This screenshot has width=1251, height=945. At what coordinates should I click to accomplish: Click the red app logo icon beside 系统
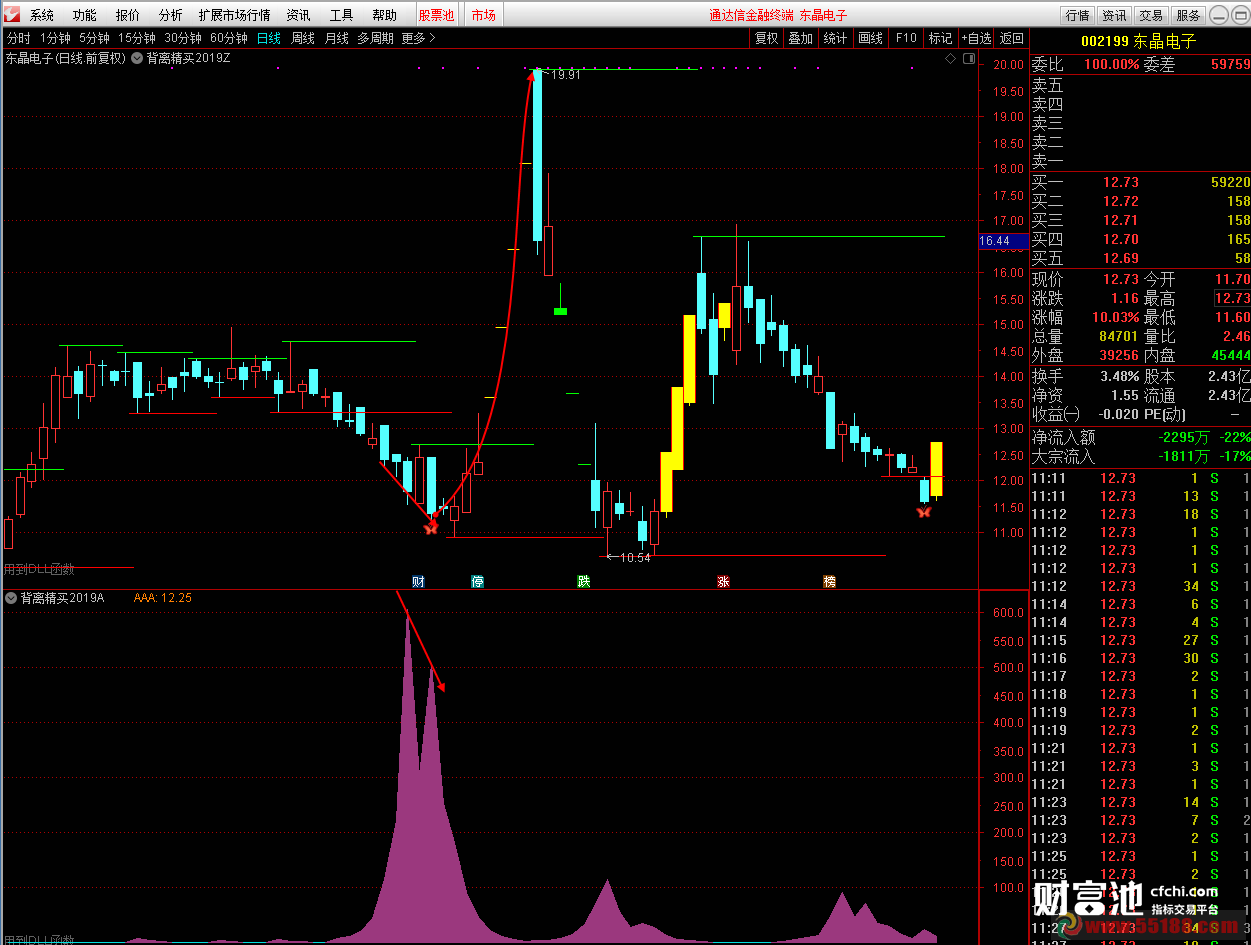(11, 15)
